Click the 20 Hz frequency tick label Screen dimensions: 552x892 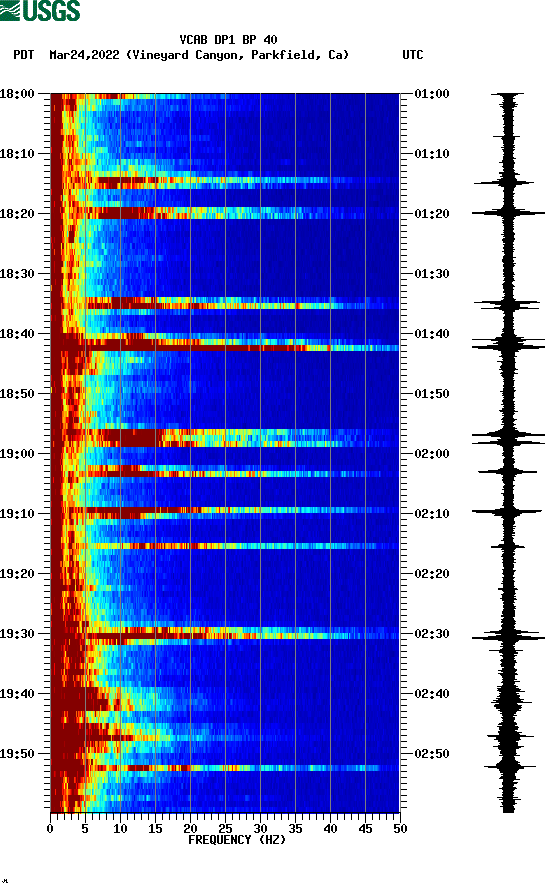coord(190,829)
